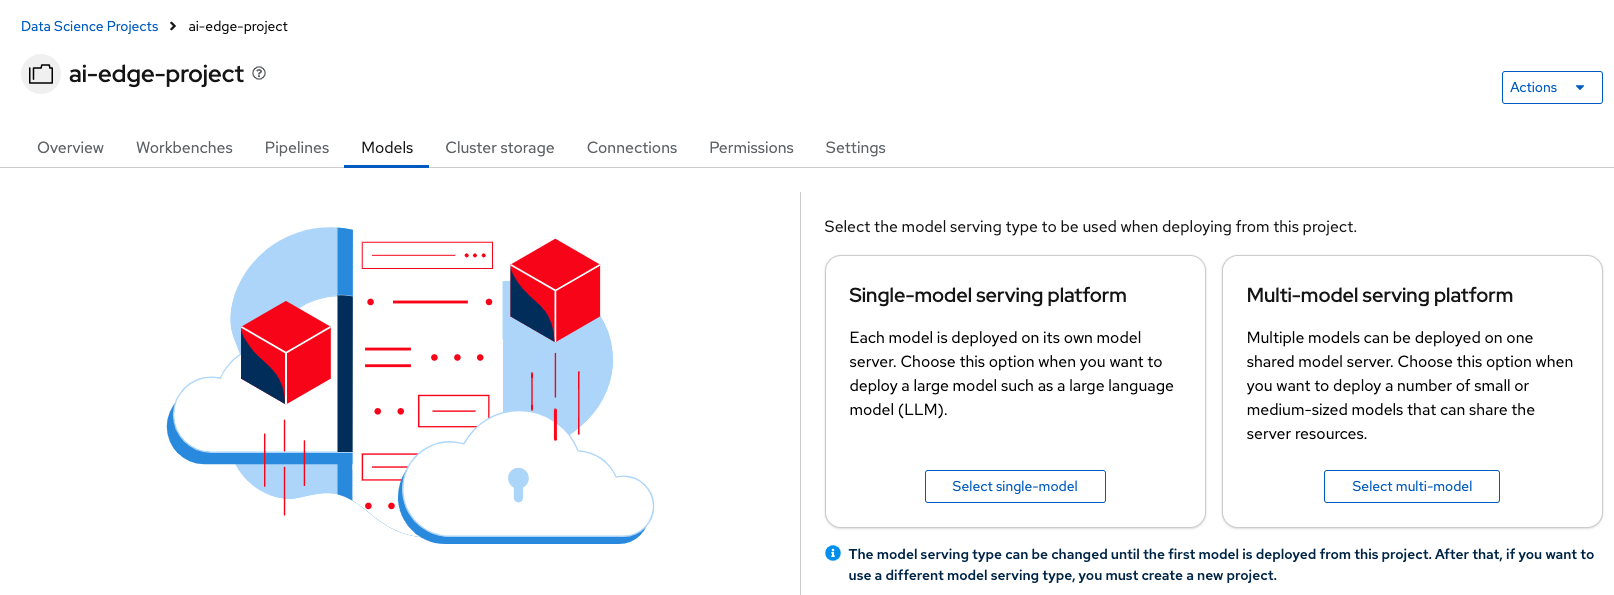Follow the Data Science Projects breadcrumb link
Screen dimensions: 1614x595
click(x=89, y=26)
